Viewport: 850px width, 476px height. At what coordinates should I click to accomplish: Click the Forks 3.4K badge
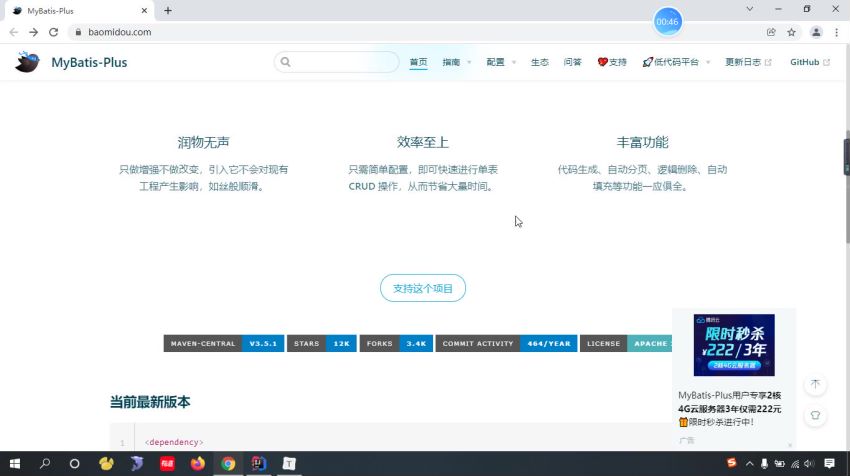(x=396, y=343)
